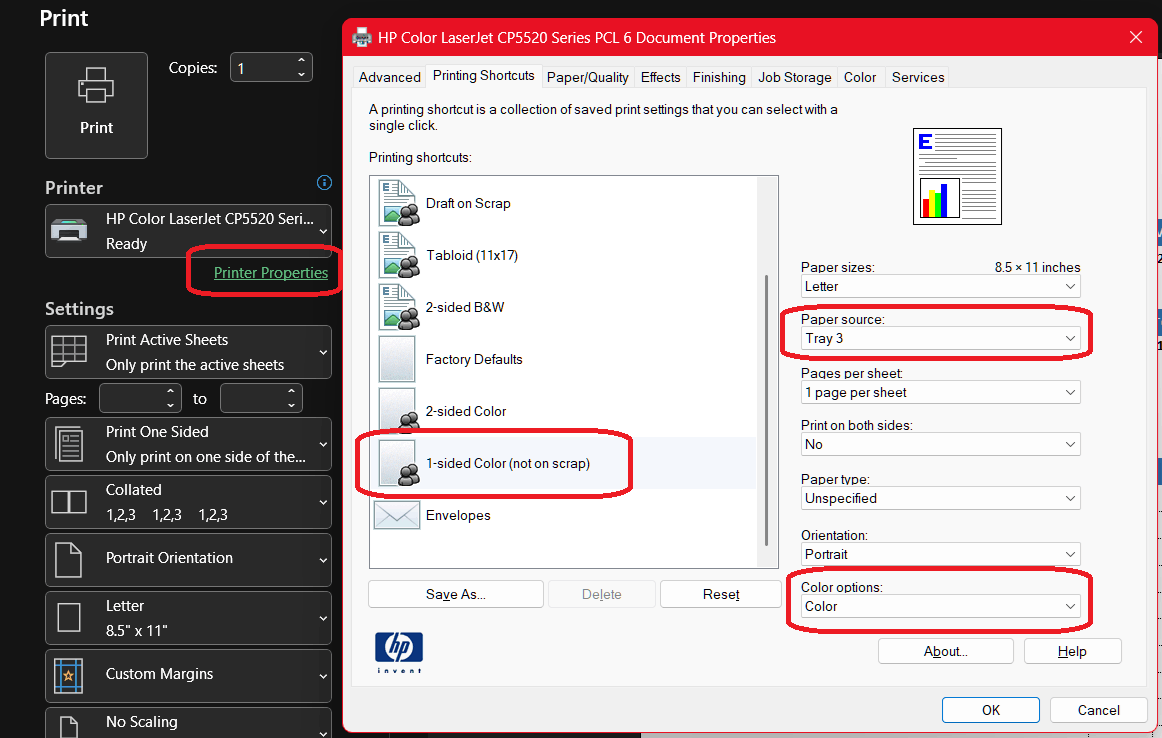
Task: Click the printer info icon
Action: (324, 182)
